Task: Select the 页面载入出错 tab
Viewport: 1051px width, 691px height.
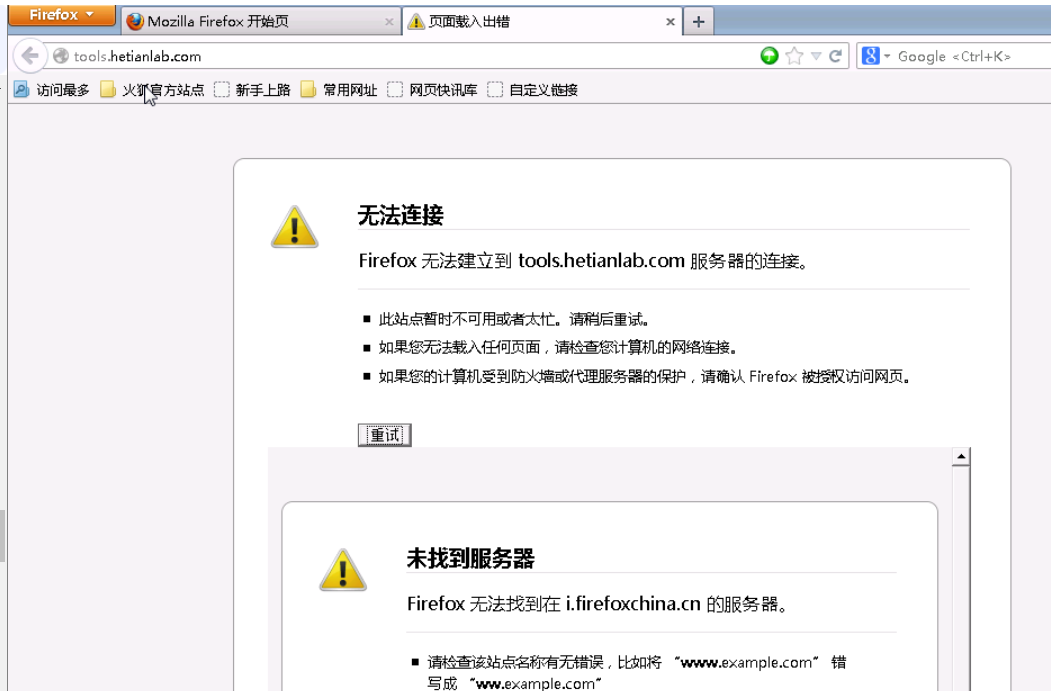Action: [542, 21]
